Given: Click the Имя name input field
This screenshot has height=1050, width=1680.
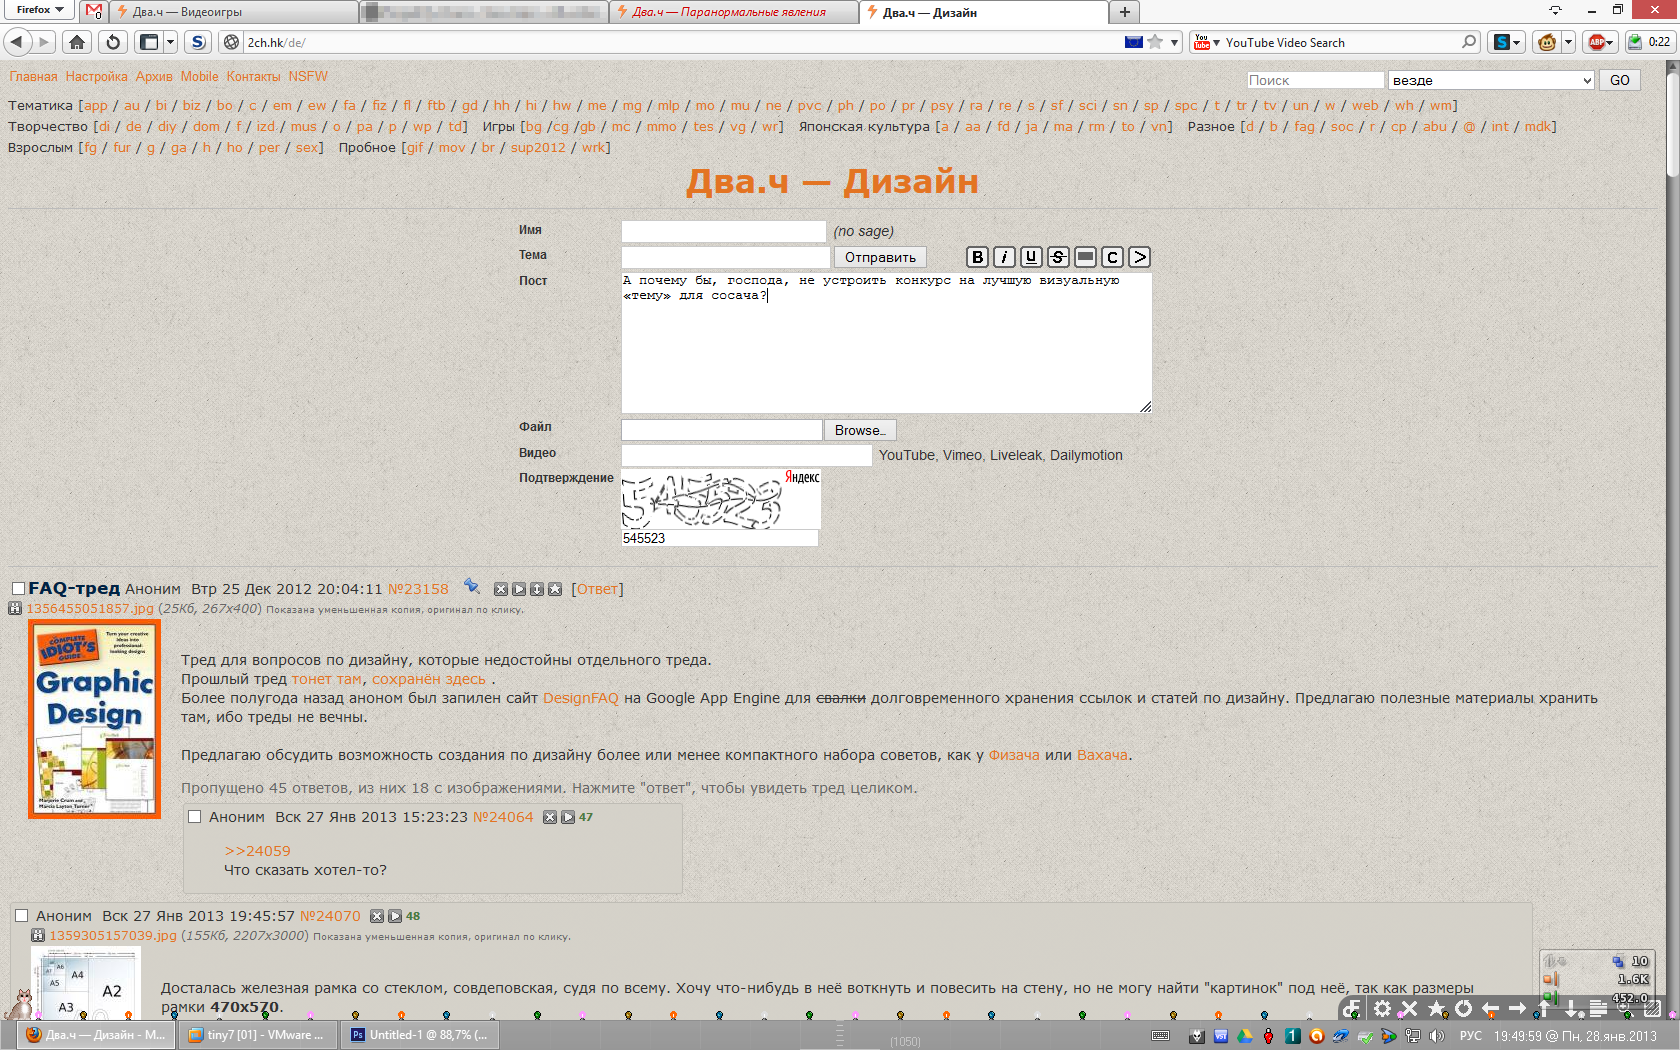Looking at the screenshot, I should 724,231.
